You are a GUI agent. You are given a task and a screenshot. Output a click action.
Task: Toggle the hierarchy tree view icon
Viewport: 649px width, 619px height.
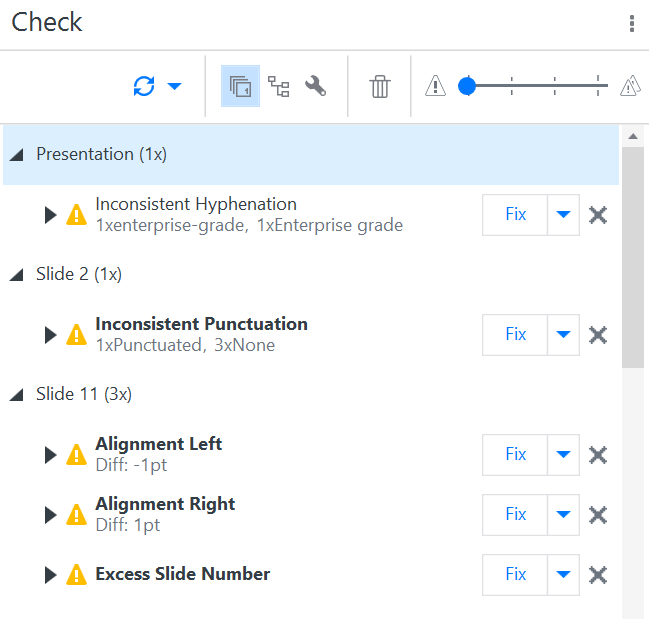[x=278, y=87]
